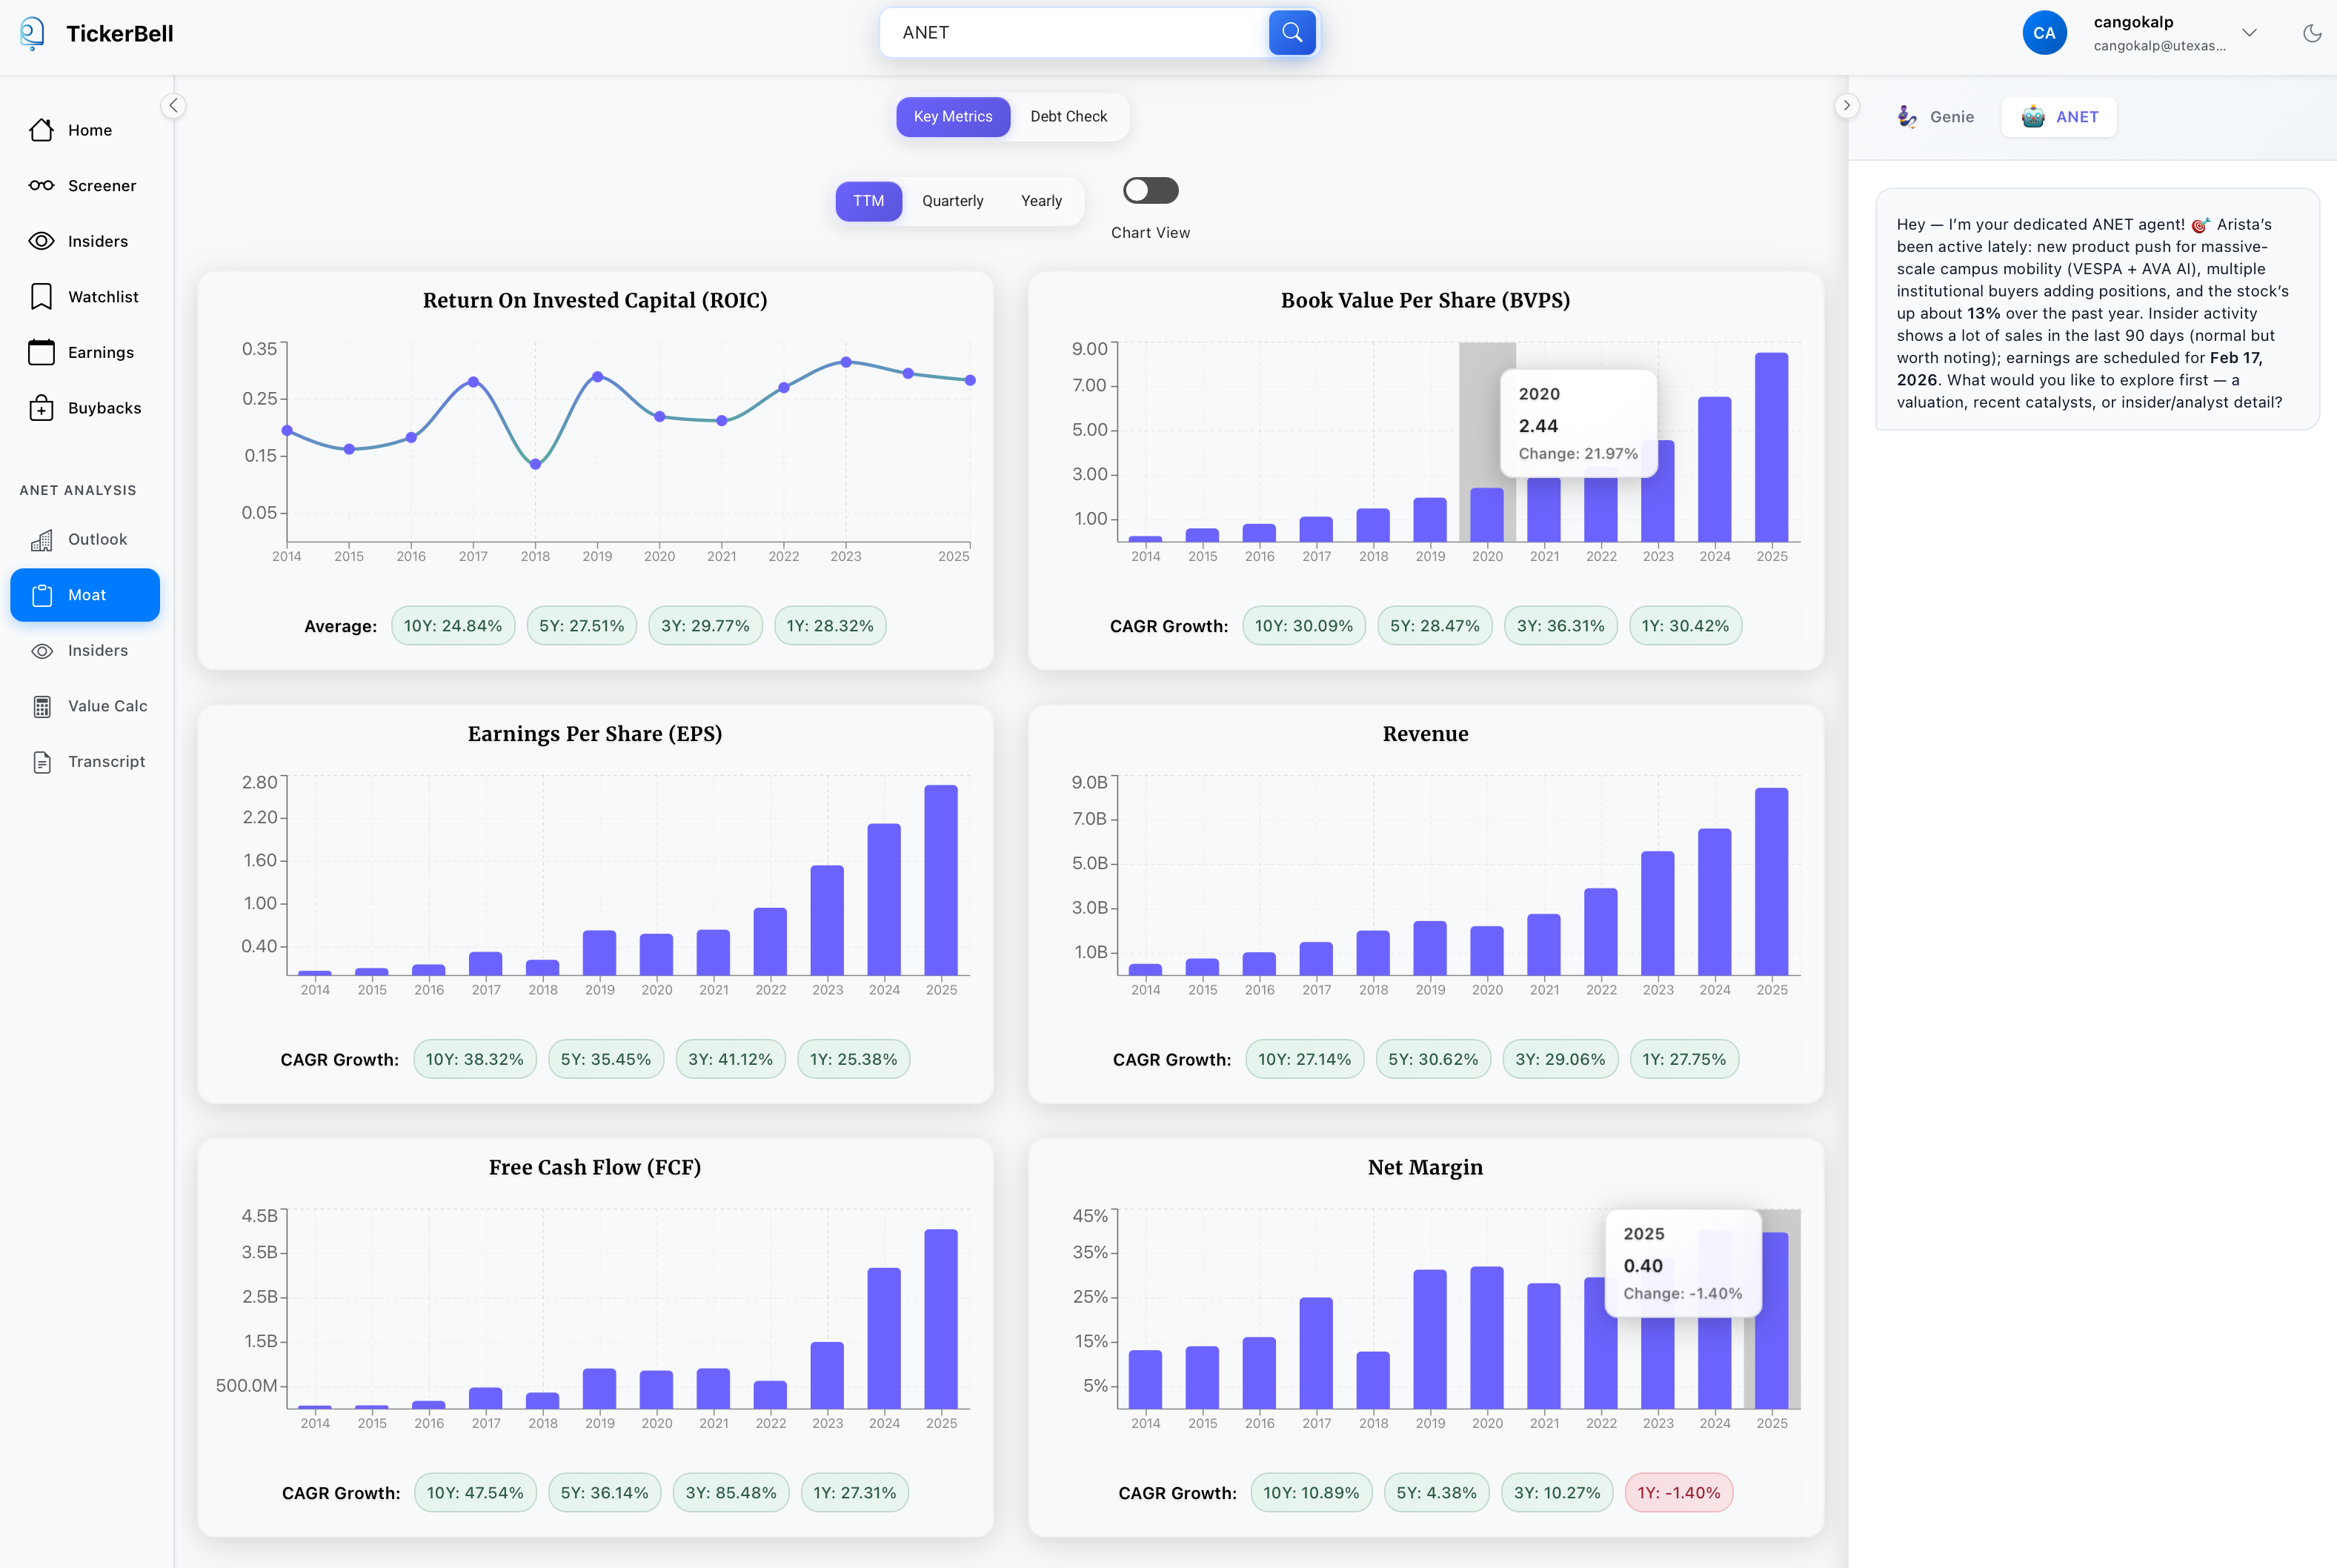
Task: Collapse the left sidebar chevron
Action: tap(173, 106)
